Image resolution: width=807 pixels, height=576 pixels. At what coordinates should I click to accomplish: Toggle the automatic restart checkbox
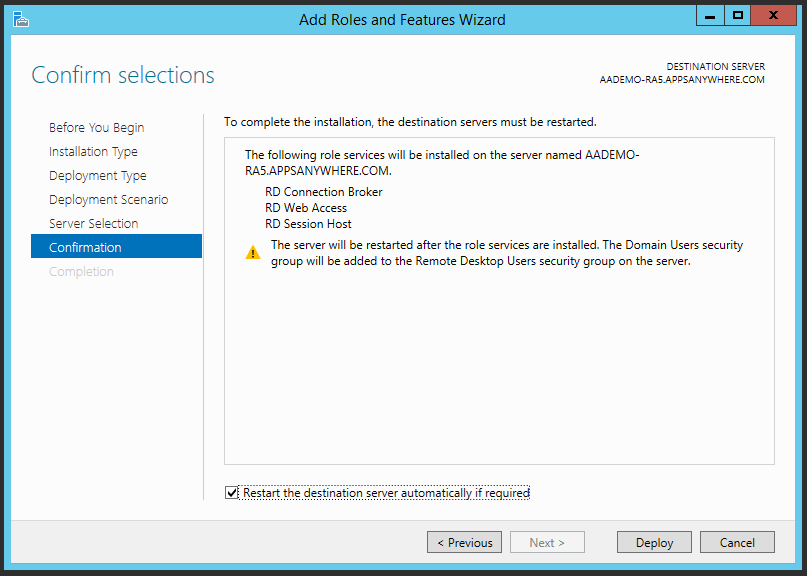point(233,493)
